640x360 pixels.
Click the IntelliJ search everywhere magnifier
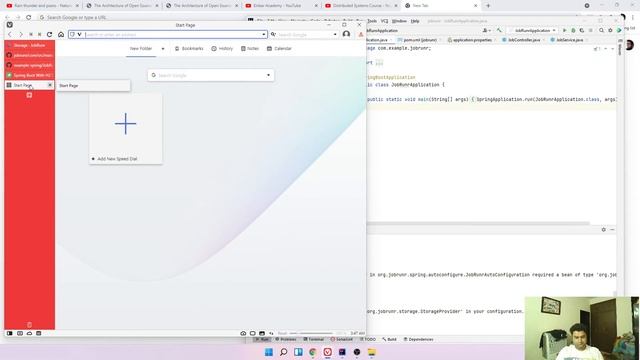coord(601,31)
